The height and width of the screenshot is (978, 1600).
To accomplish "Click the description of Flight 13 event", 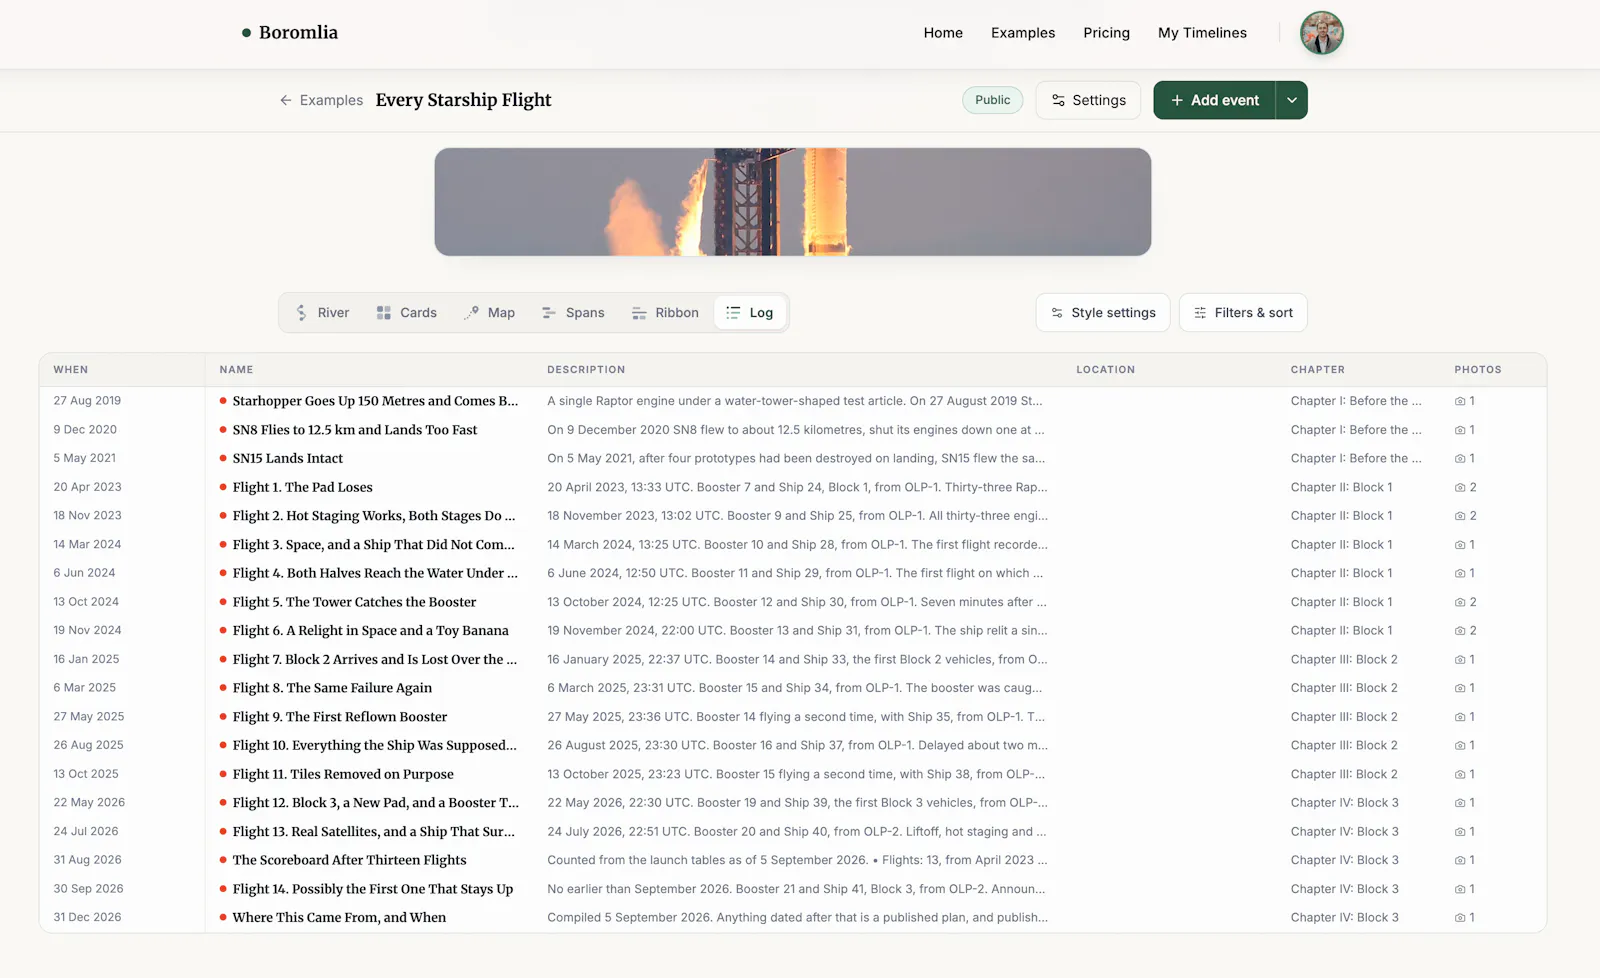I will click(x=797, y=832).
